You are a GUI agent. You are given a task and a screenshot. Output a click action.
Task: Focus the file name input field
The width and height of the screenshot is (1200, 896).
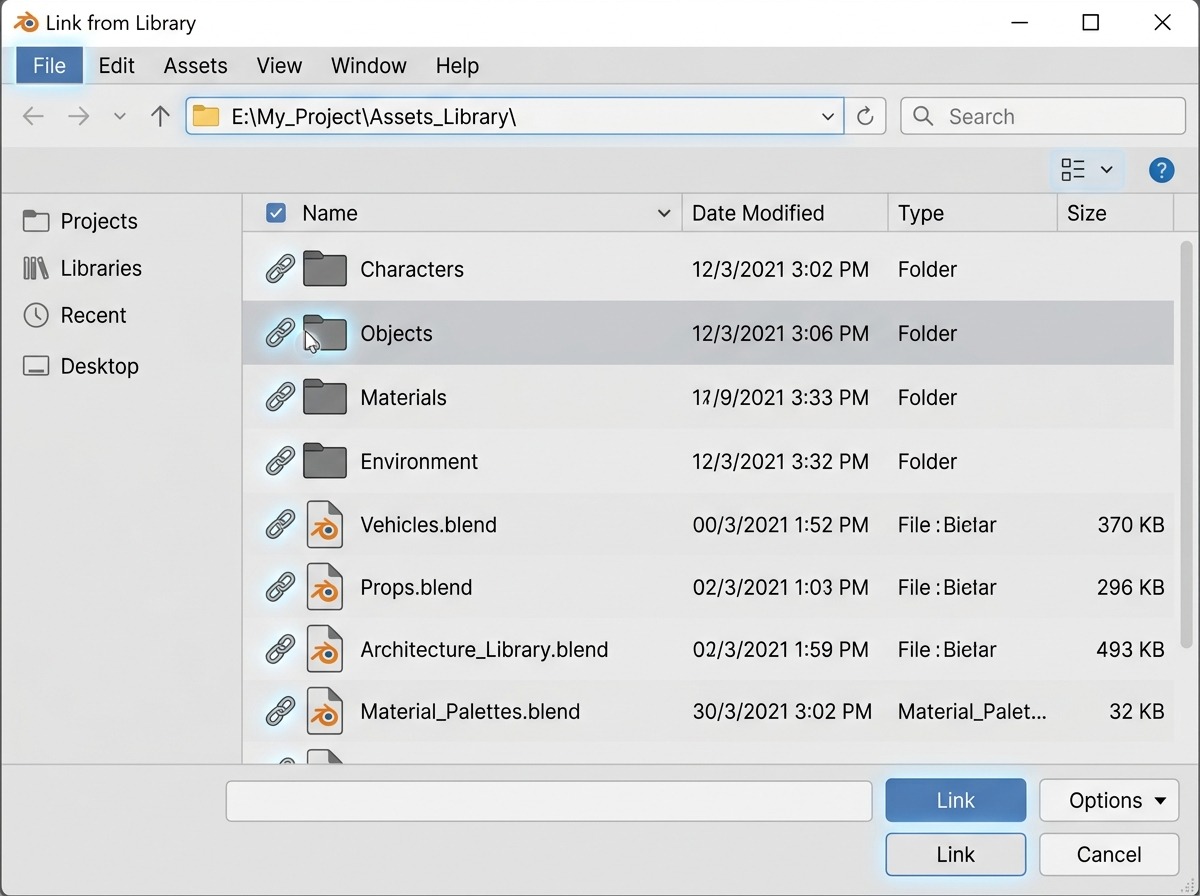(x=549, y=801)
